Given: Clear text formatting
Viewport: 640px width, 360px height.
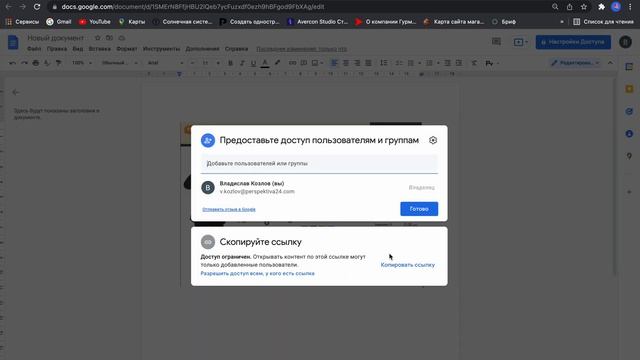Looking at the screenshot, I should (474, 63).
